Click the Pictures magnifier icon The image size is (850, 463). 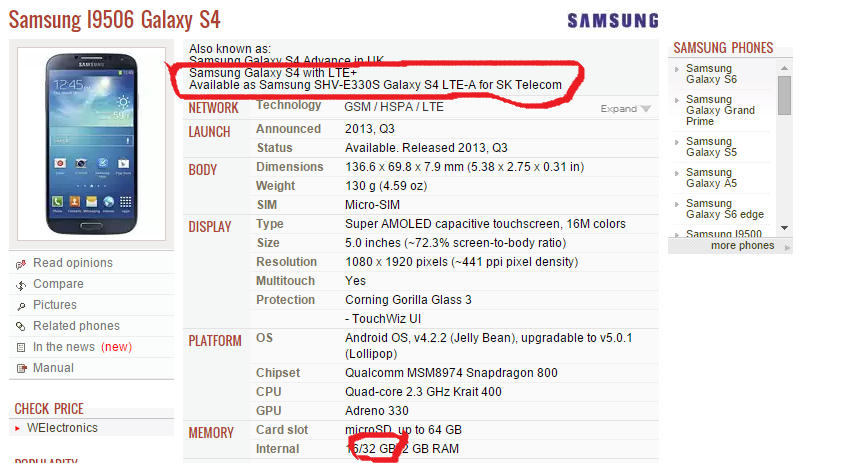pos(21,306)
